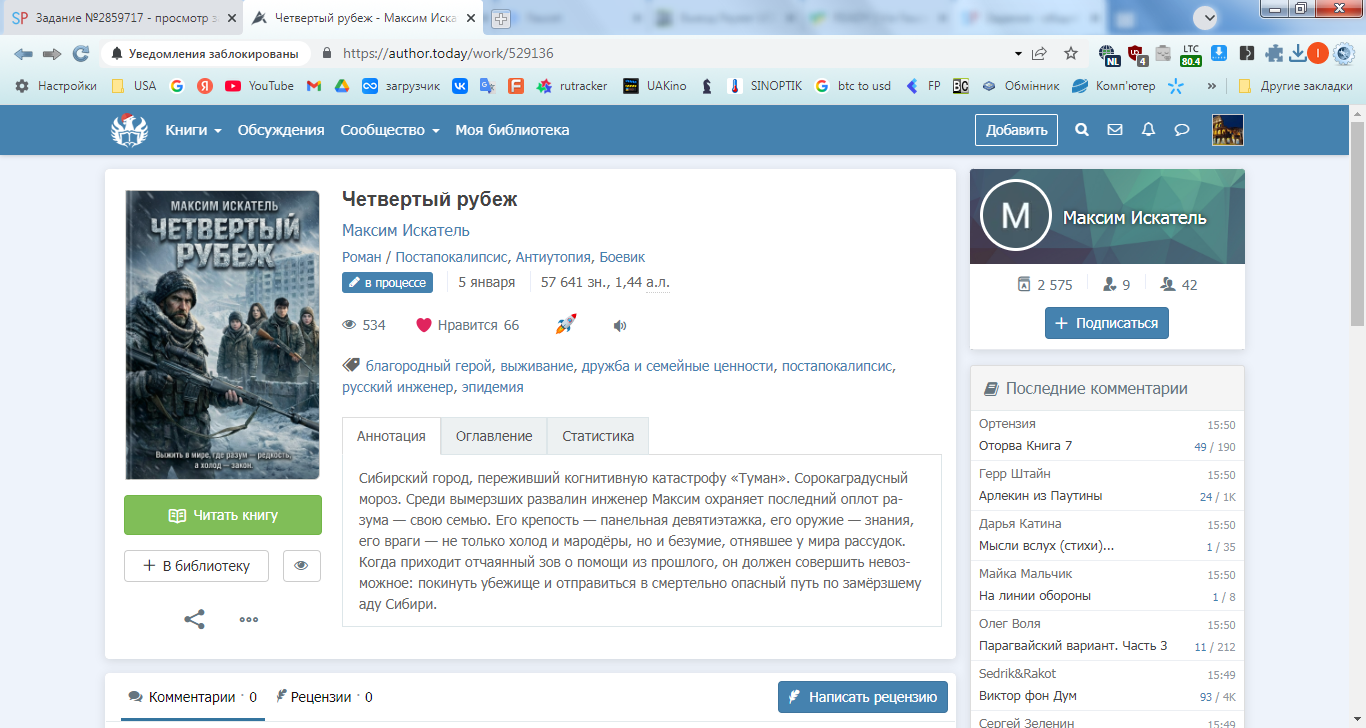Click the Подписаться button
1366x728 pixels.
1107,323
